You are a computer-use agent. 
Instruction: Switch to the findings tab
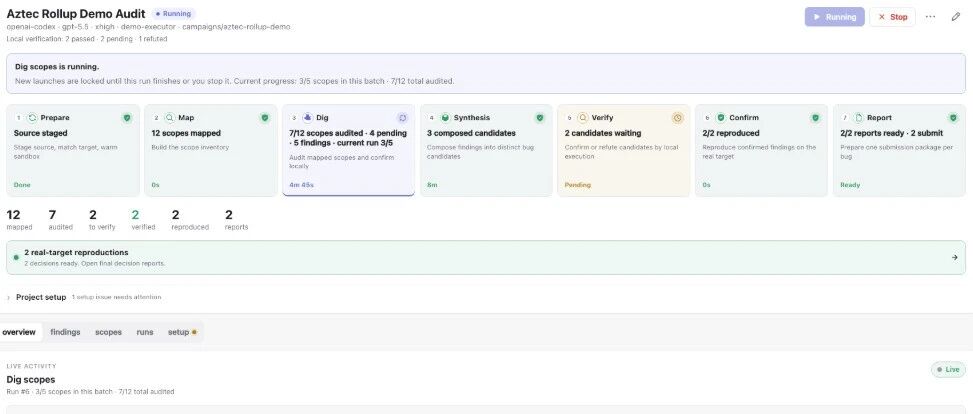coord(65,332)
